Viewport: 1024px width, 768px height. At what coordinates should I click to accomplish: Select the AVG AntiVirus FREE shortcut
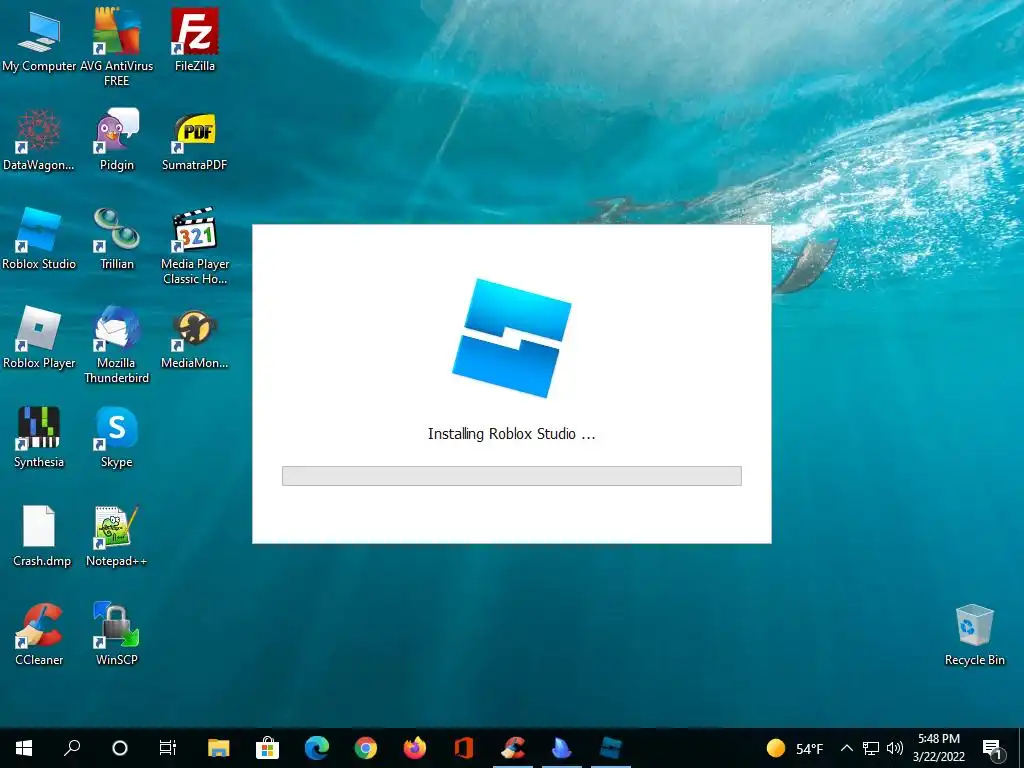116,47
